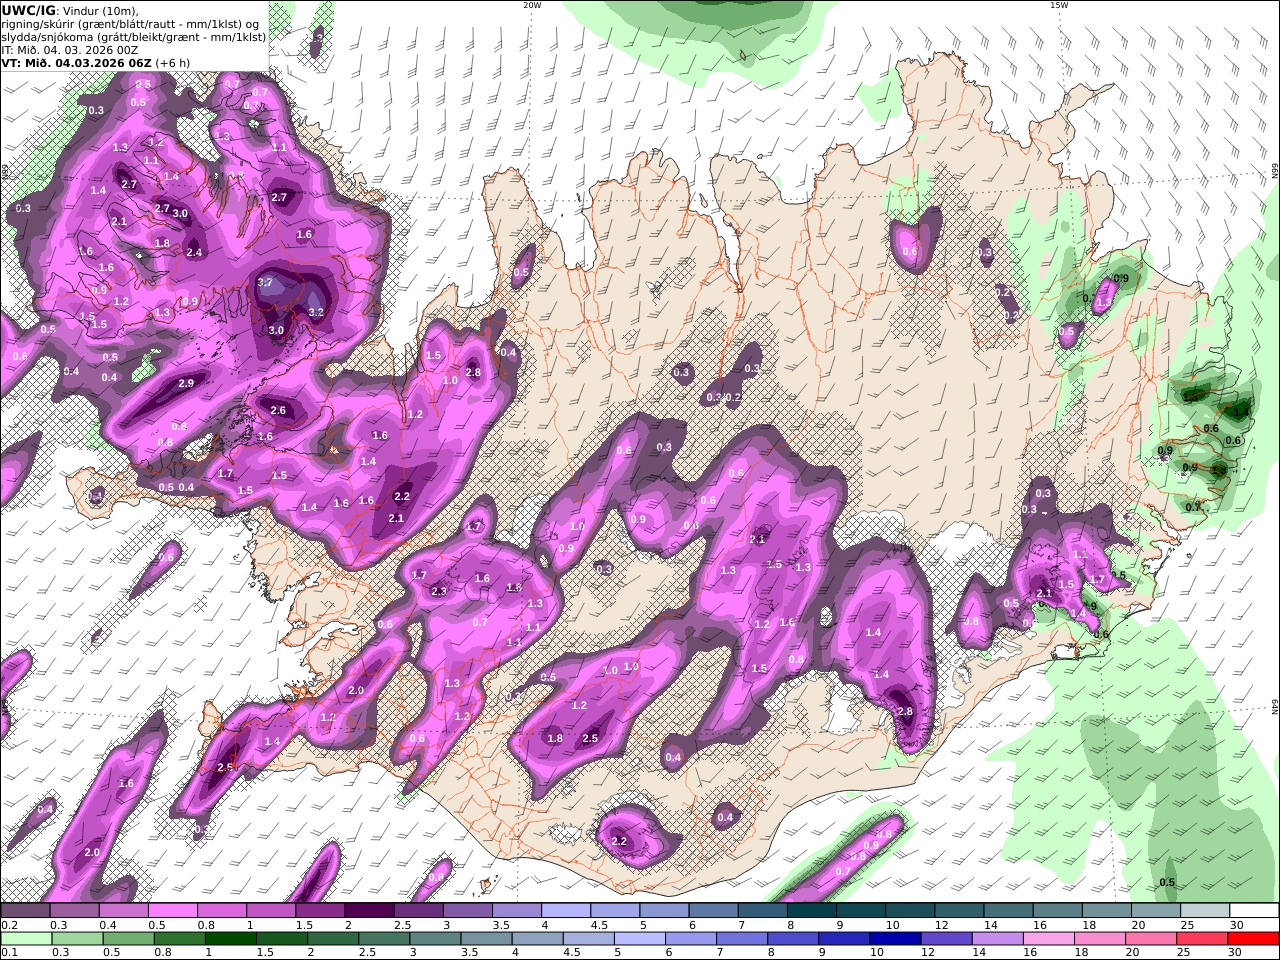Click the 'slydda/snjókoma' legend description line

[134, 36]
